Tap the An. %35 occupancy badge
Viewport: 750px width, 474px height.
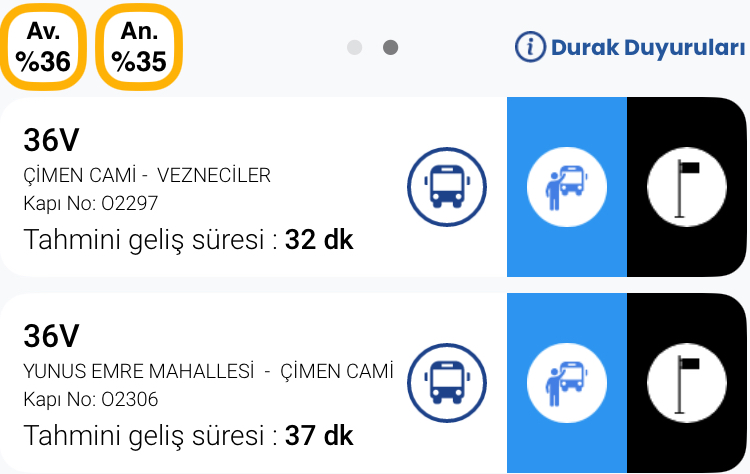click(139, 47)
